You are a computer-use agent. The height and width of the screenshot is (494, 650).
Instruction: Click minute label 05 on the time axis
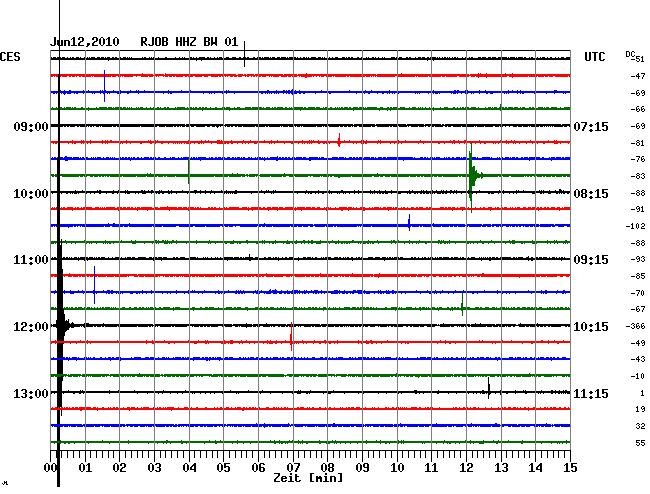point(223,467)
